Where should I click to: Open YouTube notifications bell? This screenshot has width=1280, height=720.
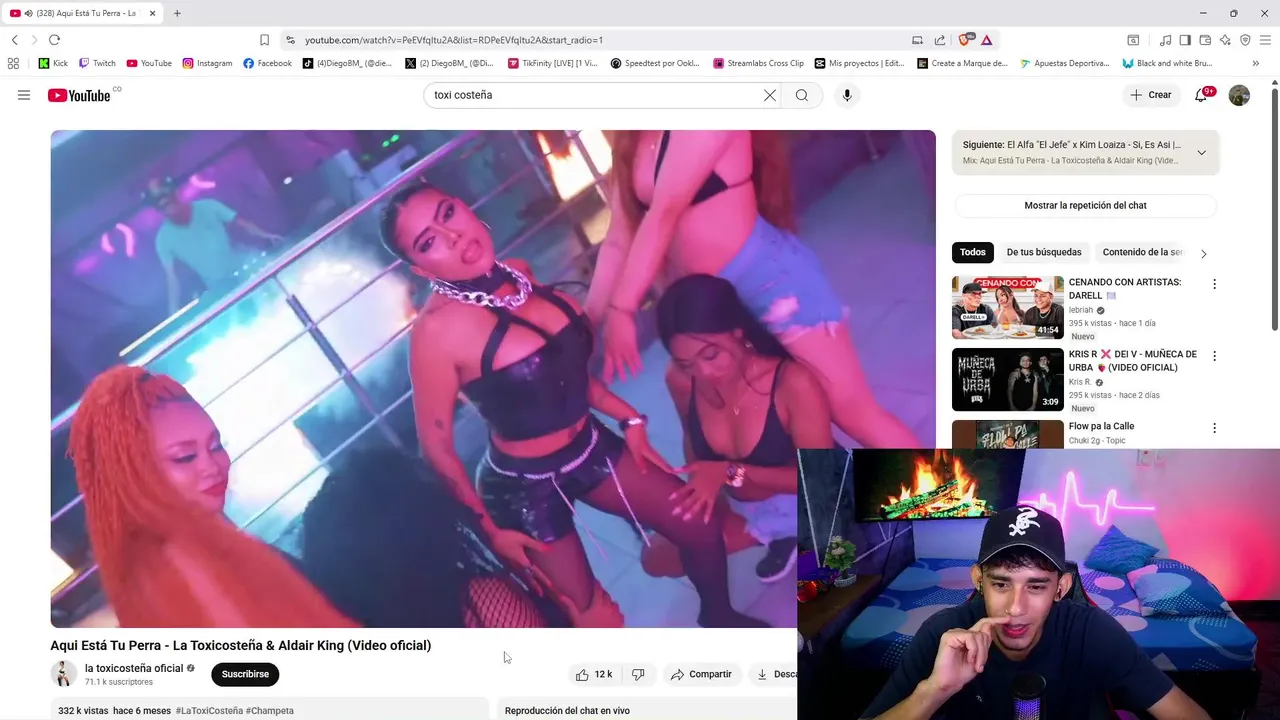(1202, 95)
